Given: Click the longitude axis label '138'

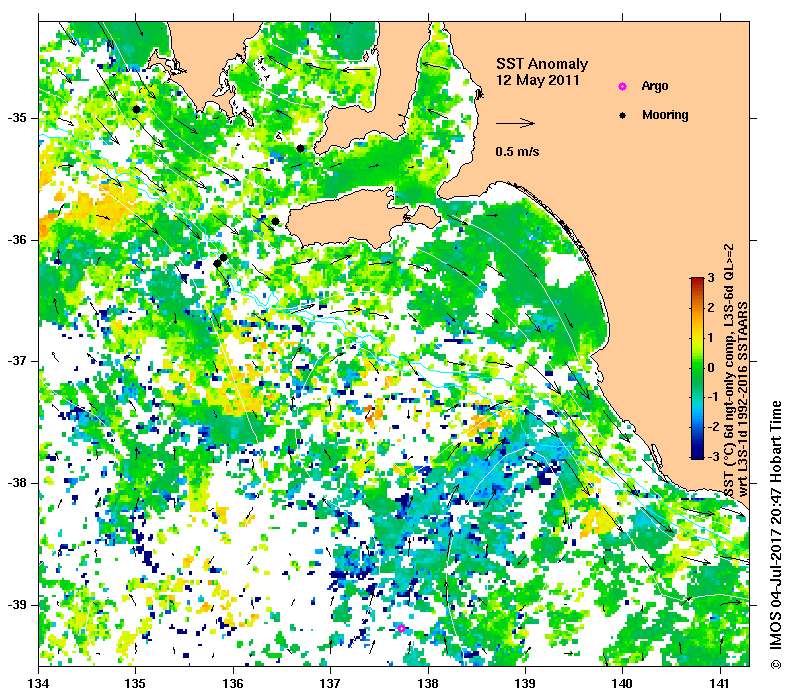Looking at the screenshot, I should tap(428, 684).
